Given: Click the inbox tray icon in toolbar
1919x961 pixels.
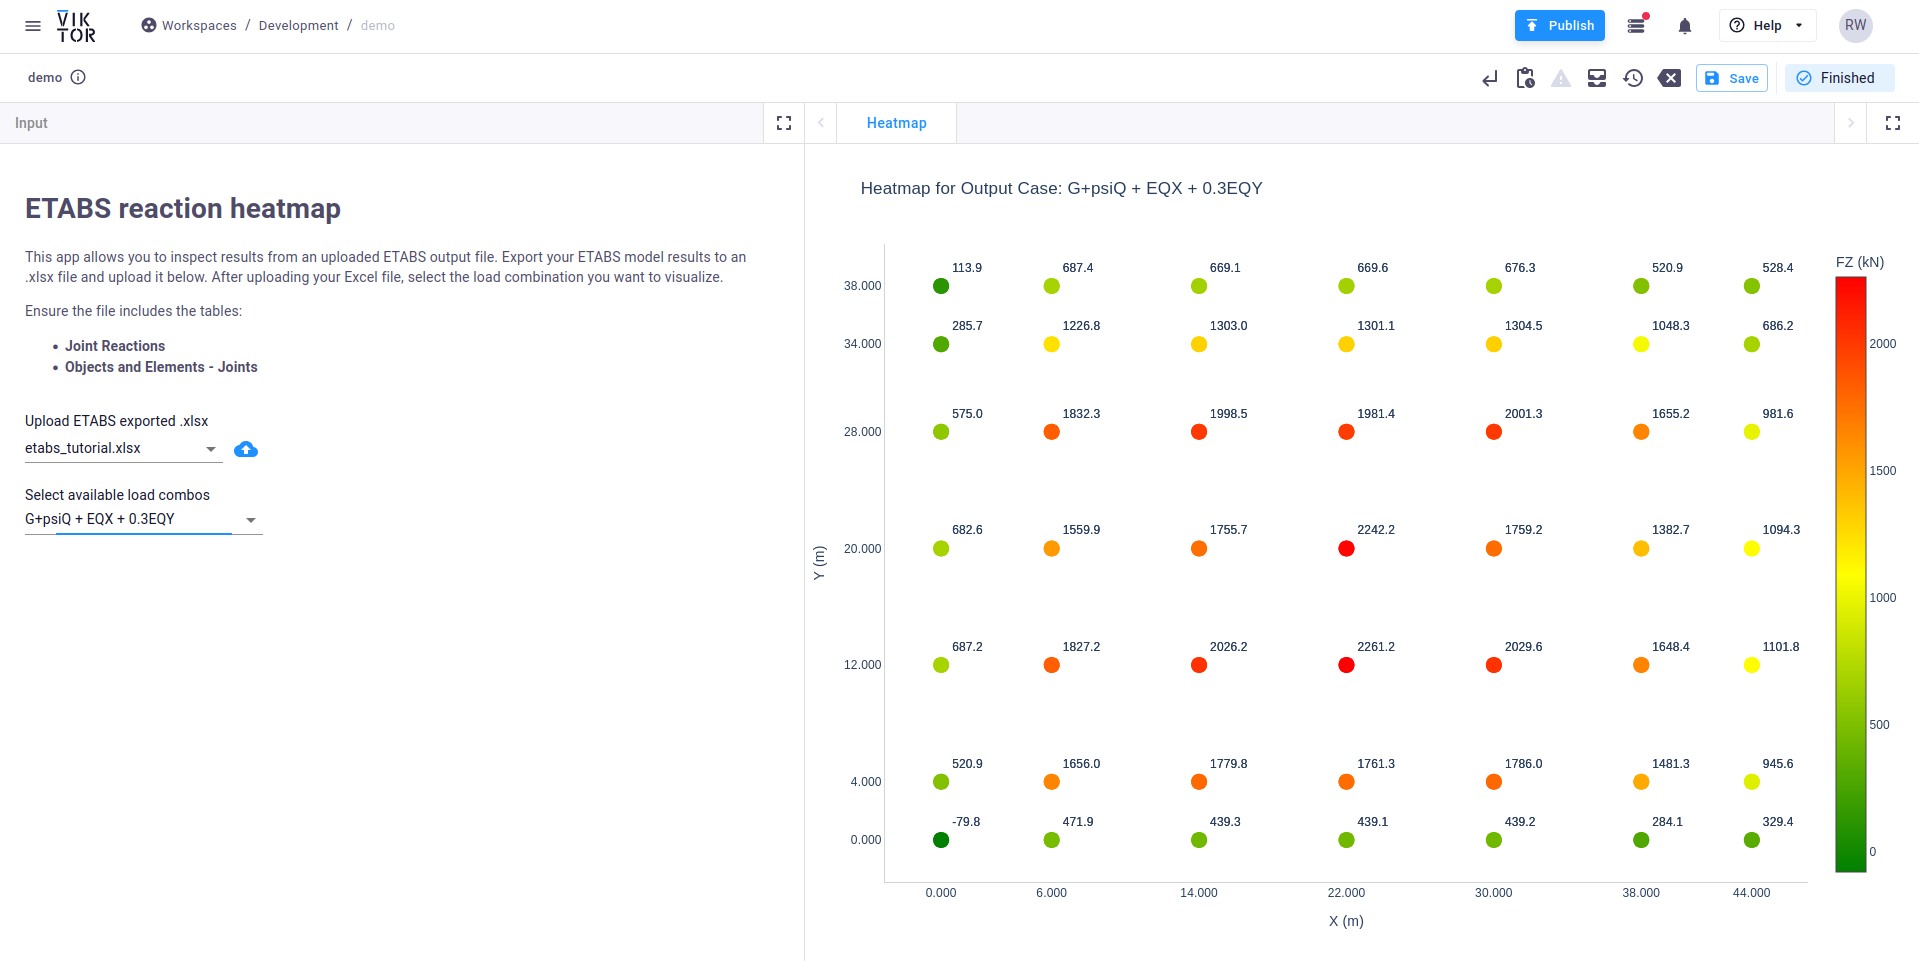Looking at the screenshot, I should pyautogui.click(x=1597, y=78).
